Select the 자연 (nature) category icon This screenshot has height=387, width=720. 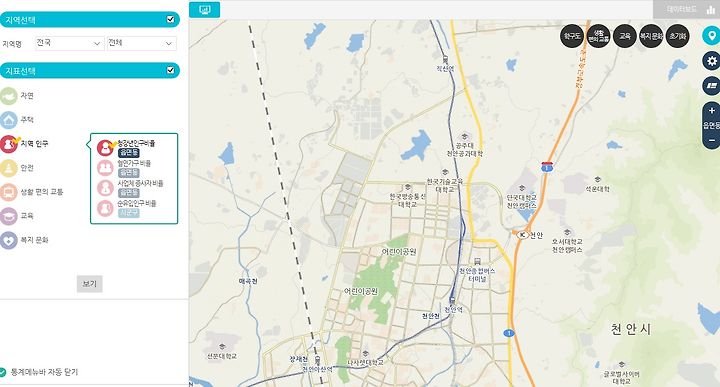pyautogui.click(x=8, y=96)
